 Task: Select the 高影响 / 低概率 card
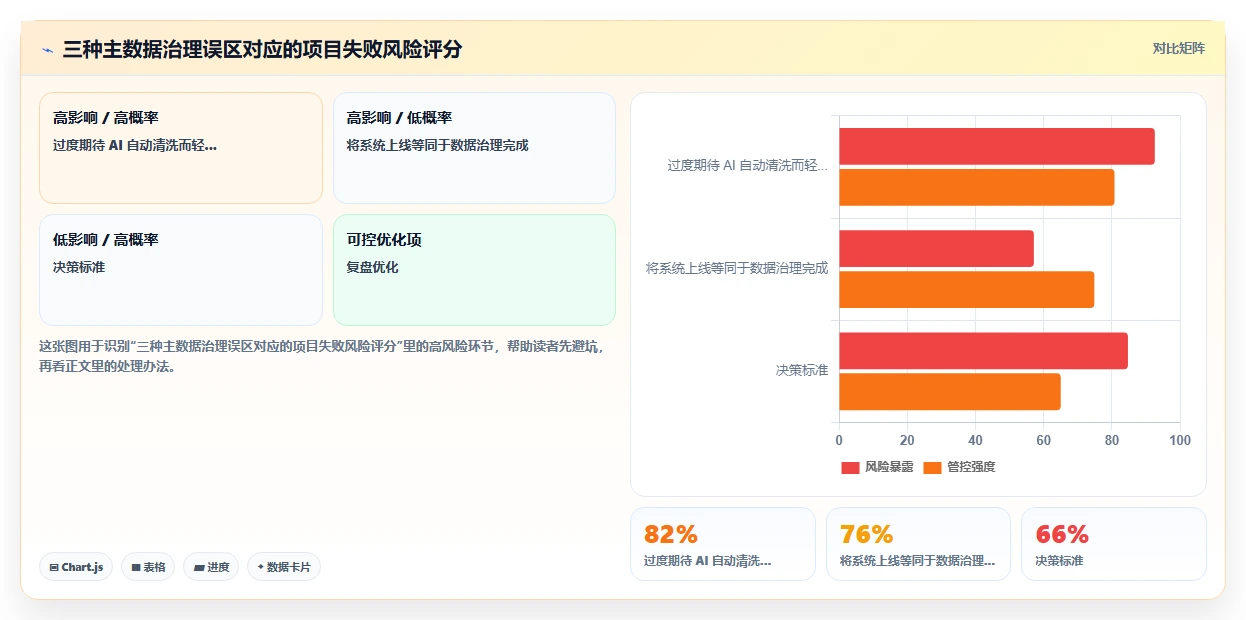click(x=474, y=148)
